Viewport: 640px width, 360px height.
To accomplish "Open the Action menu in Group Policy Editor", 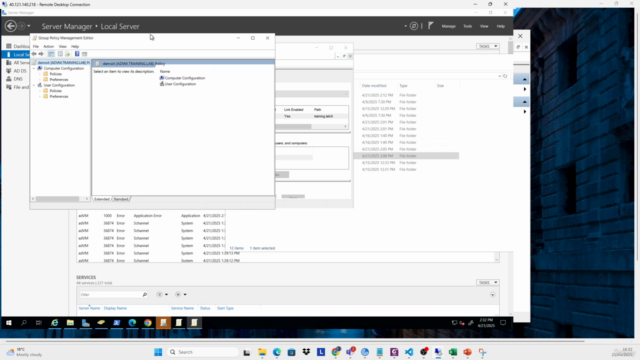I will click(x=49, y=47).
